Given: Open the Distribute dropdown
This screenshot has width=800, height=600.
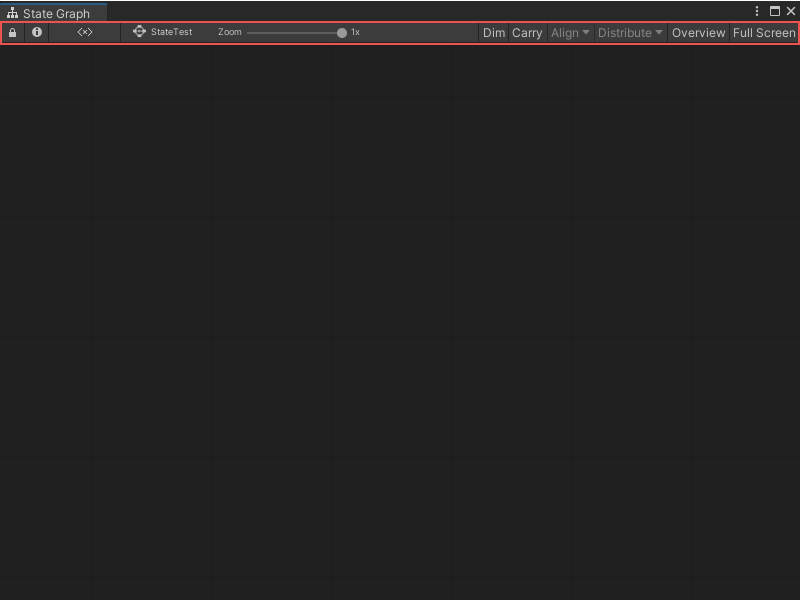Looking at the screenshot, I should [630, 33].
